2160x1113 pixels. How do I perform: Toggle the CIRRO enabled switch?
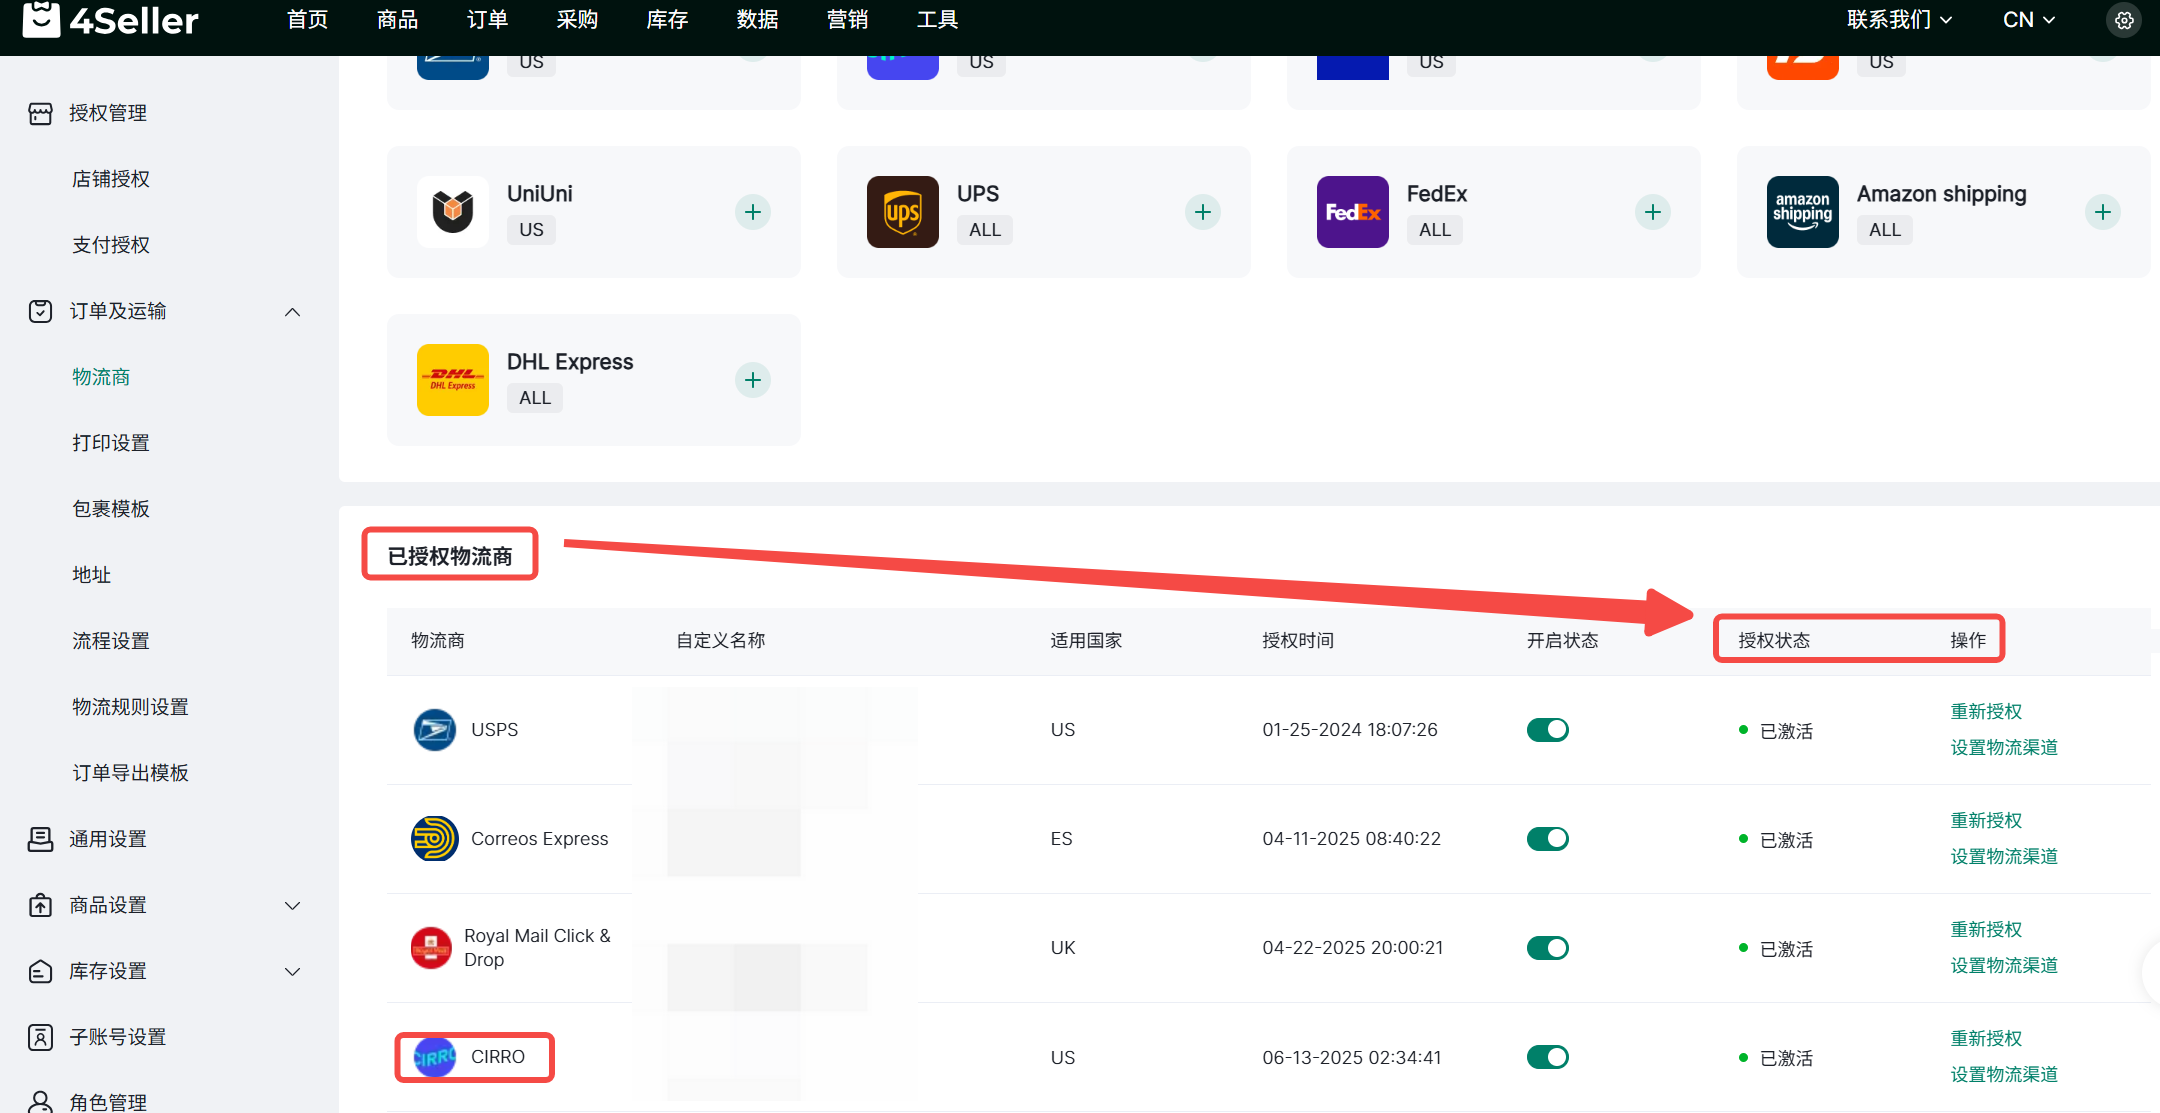(x=1547, y=1057)
